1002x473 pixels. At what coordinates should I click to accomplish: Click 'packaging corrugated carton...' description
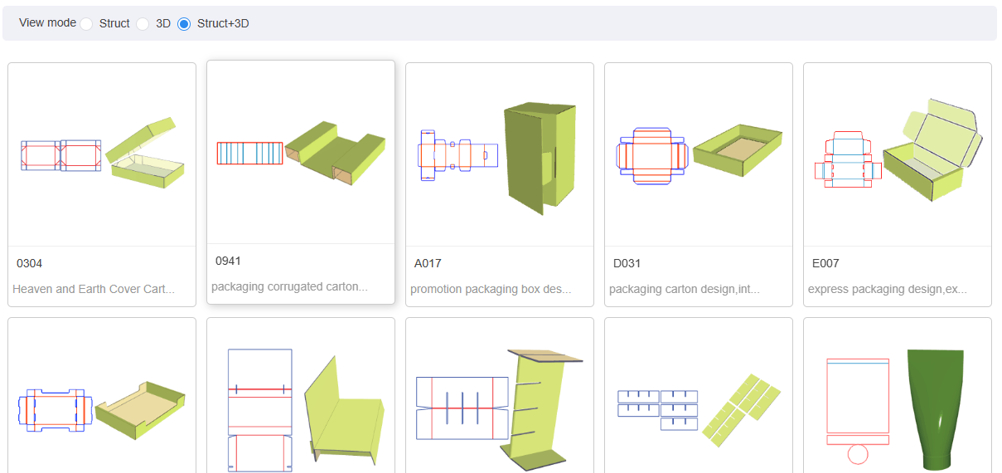pos(289,286)
